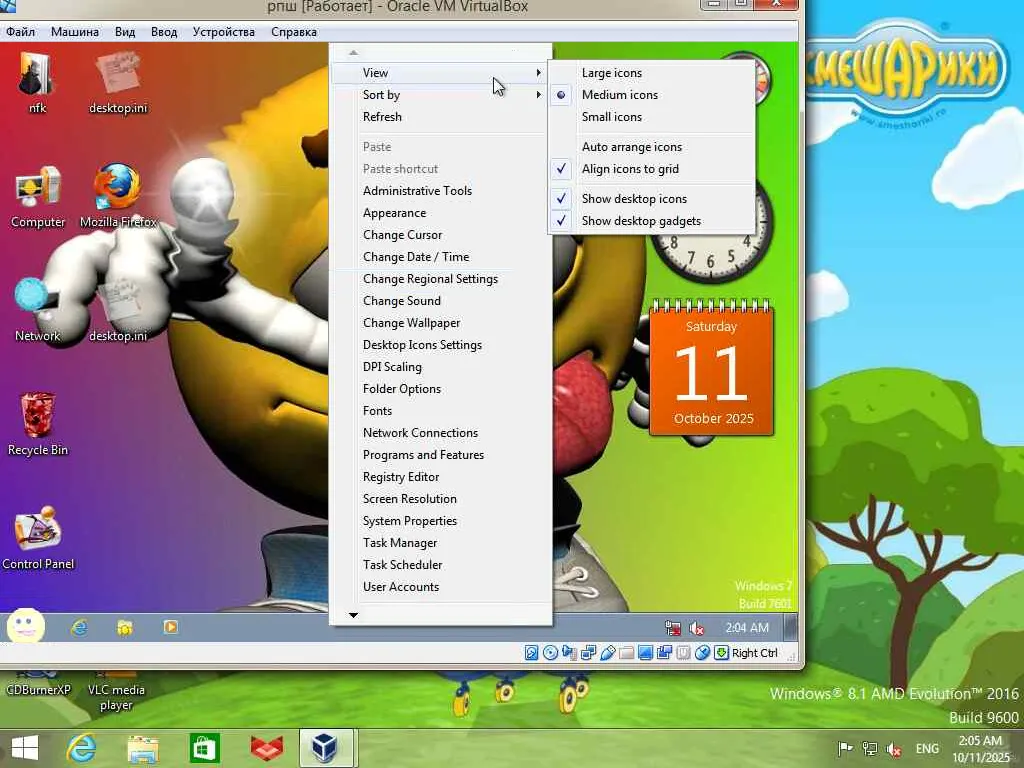
Task: Click the VirtualBox CPU status icon
Action: click(683, 652)
